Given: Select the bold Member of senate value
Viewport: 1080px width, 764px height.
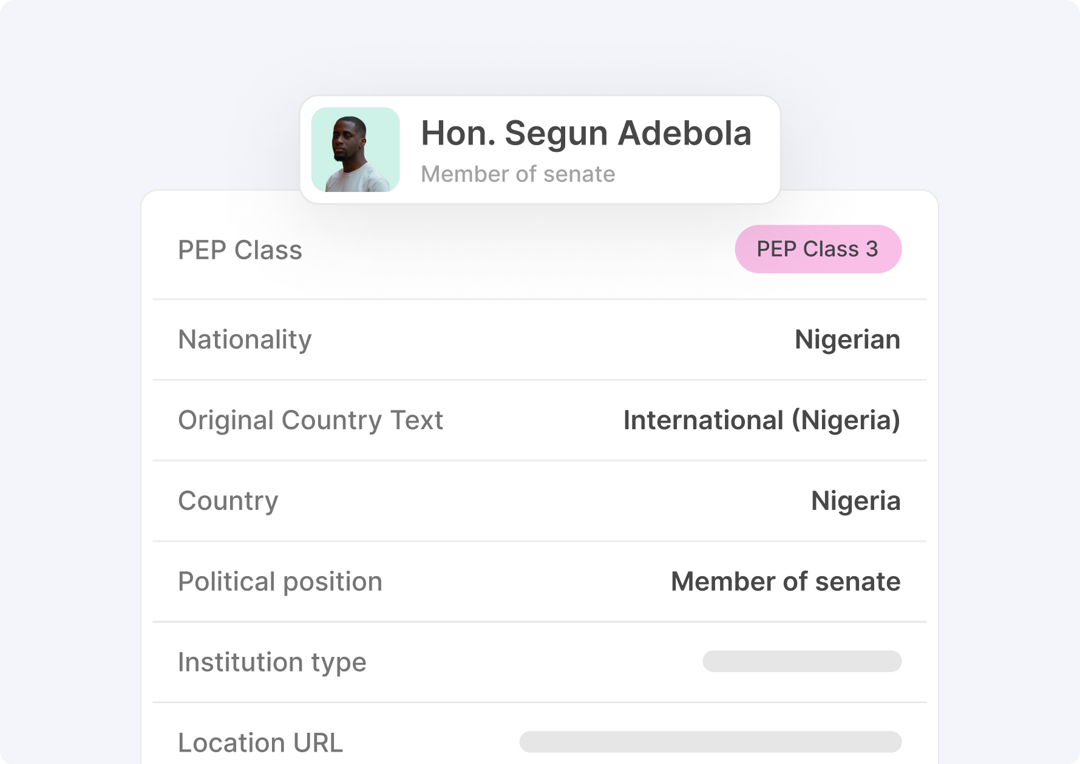Looking at the screenshot, I should point(786,581).
